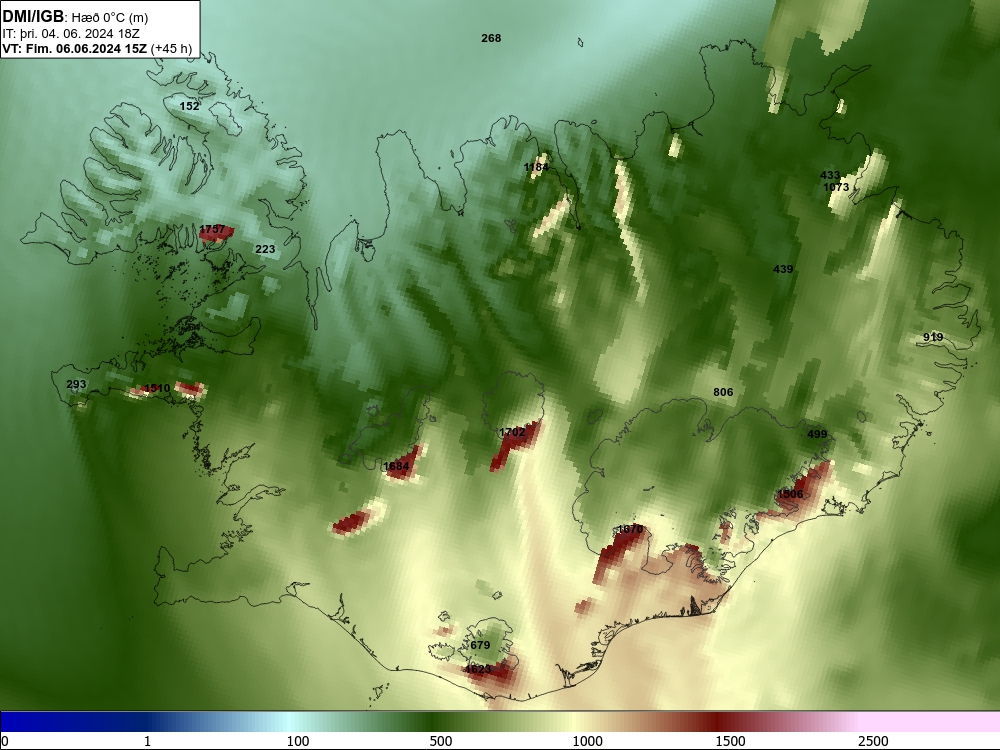
Task: Select the 500 label on the color scale
Action: click(x=441, y=741)
